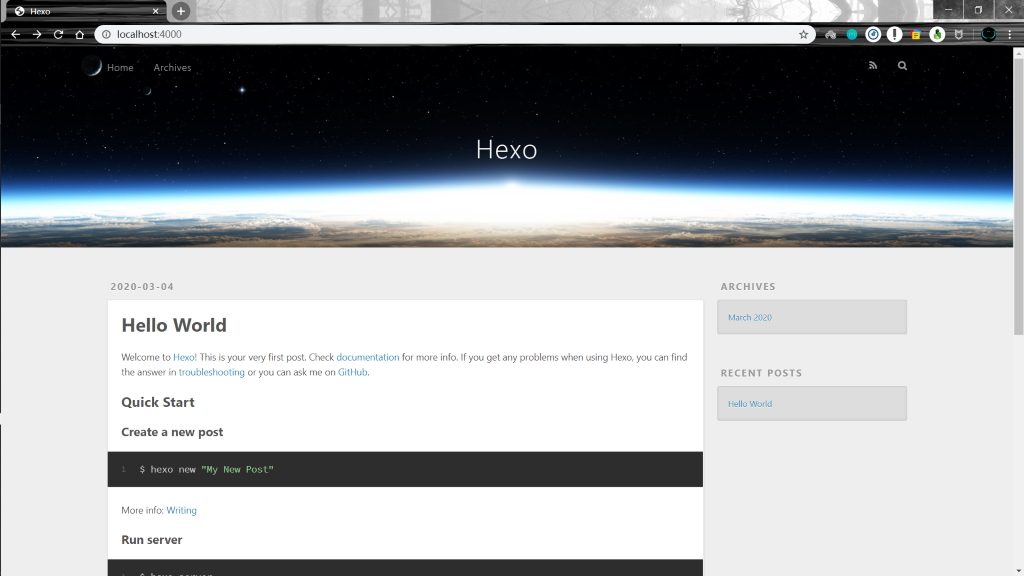
Task: Open the RSS feed icon
Action: click(x=873, y=65)
